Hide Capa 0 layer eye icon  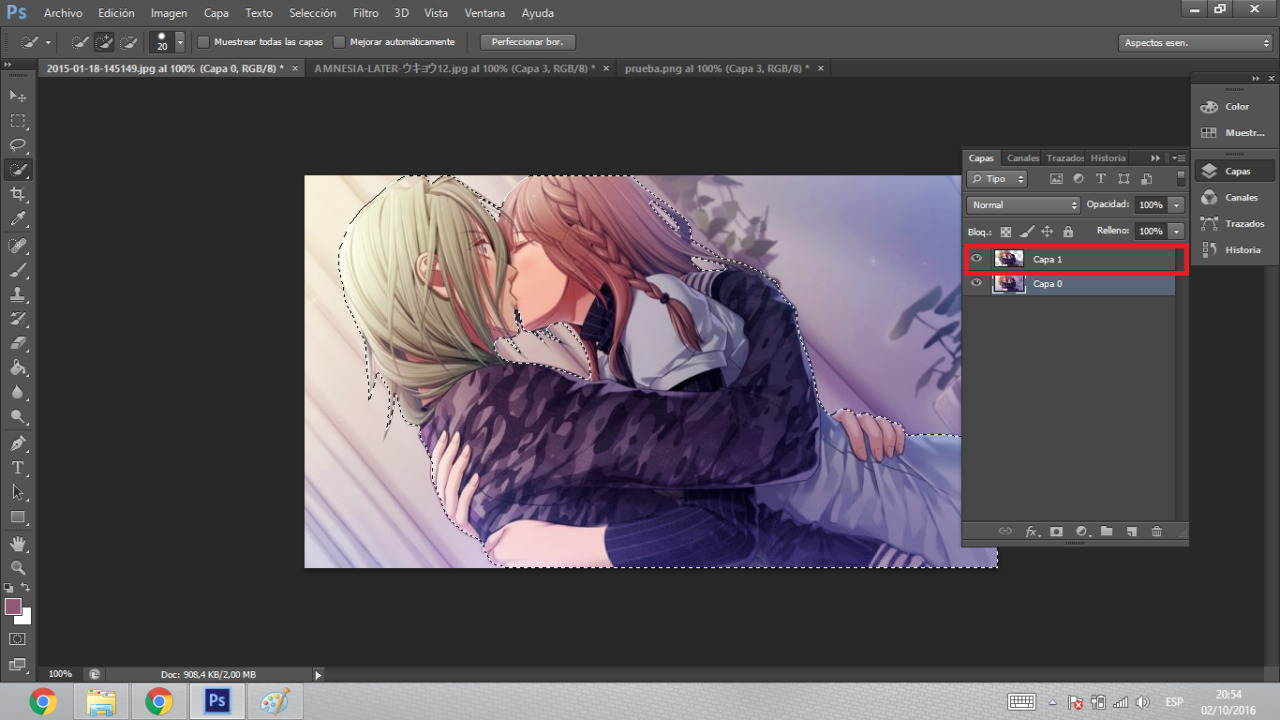977,284
